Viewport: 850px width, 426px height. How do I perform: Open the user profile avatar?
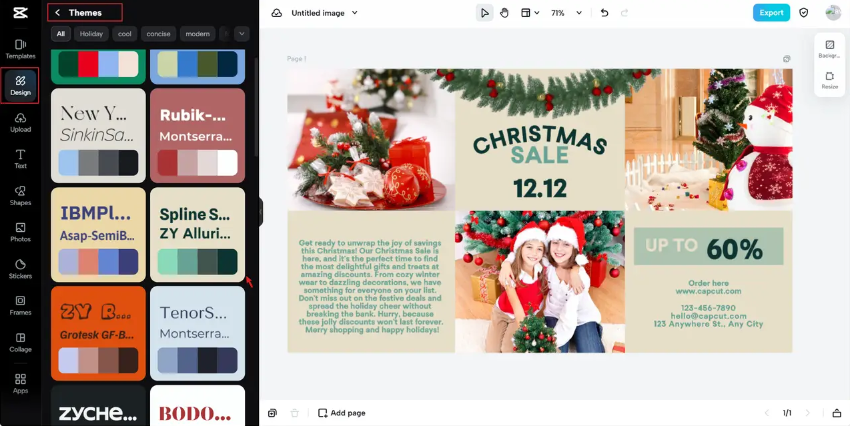pyautogui.click(x=833, y=12)
